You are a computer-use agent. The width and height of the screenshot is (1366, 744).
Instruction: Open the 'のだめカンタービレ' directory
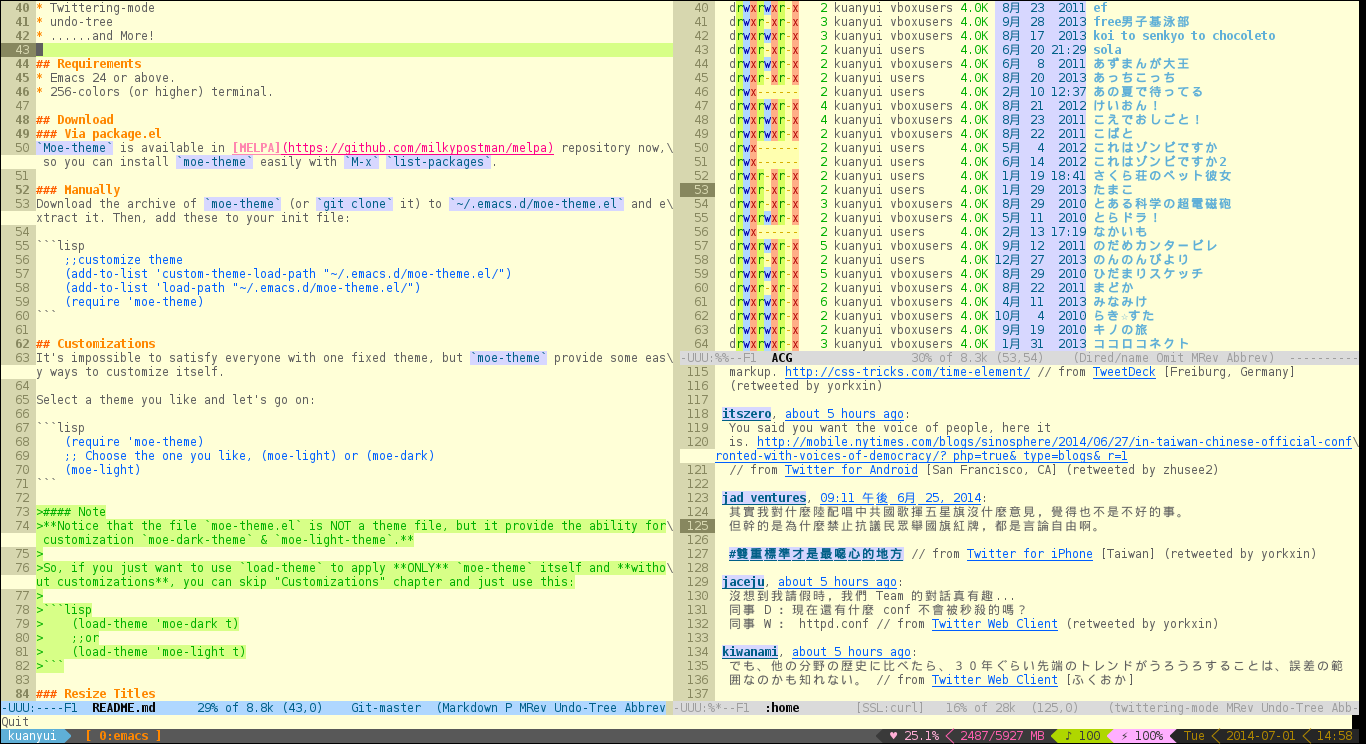(x=1155, y=246)
